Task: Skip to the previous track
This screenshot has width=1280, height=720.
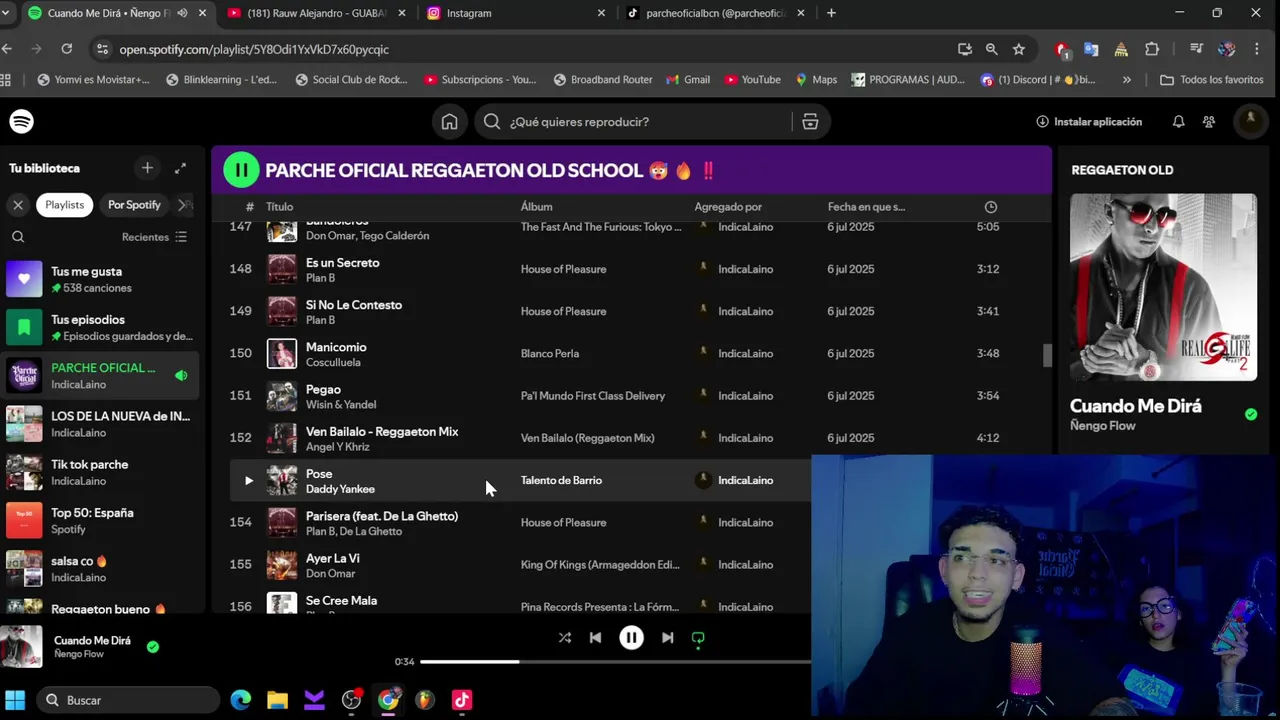Action: [x=595, y=637]
